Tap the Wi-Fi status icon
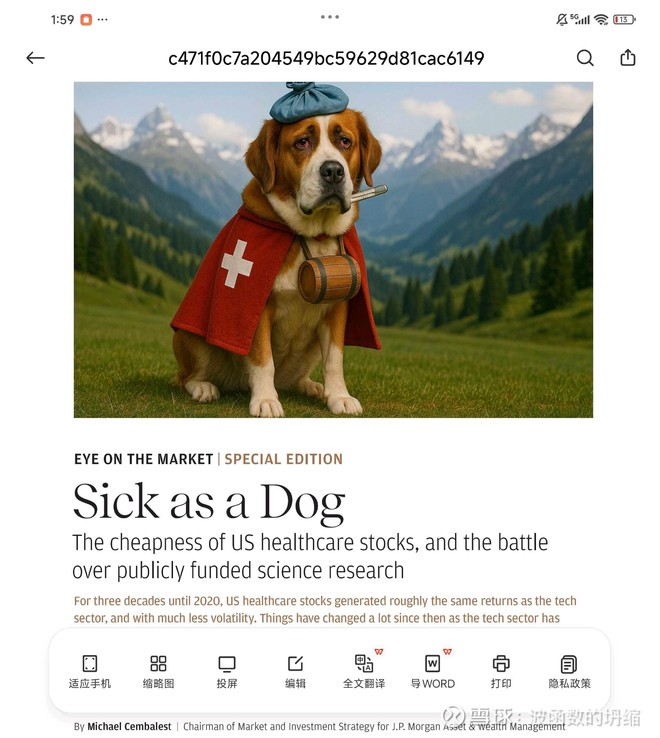The image size is (660, 738). (x=601, y=19)
